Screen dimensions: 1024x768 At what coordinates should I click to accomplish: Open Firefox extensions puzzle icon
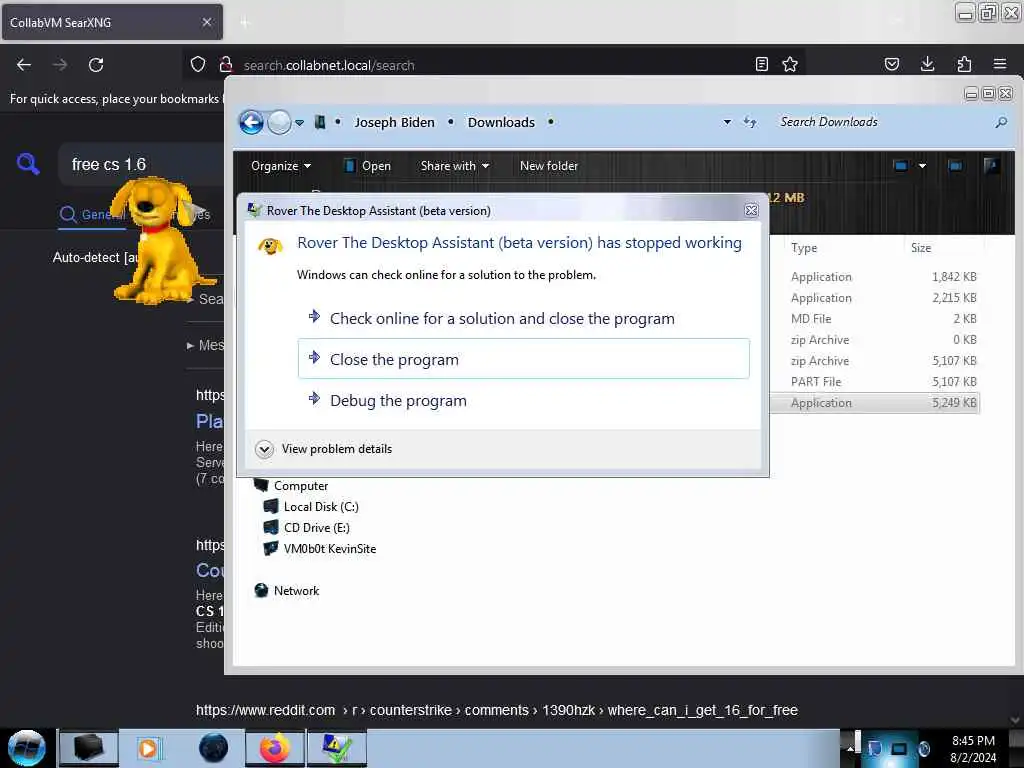pos(964,64)
